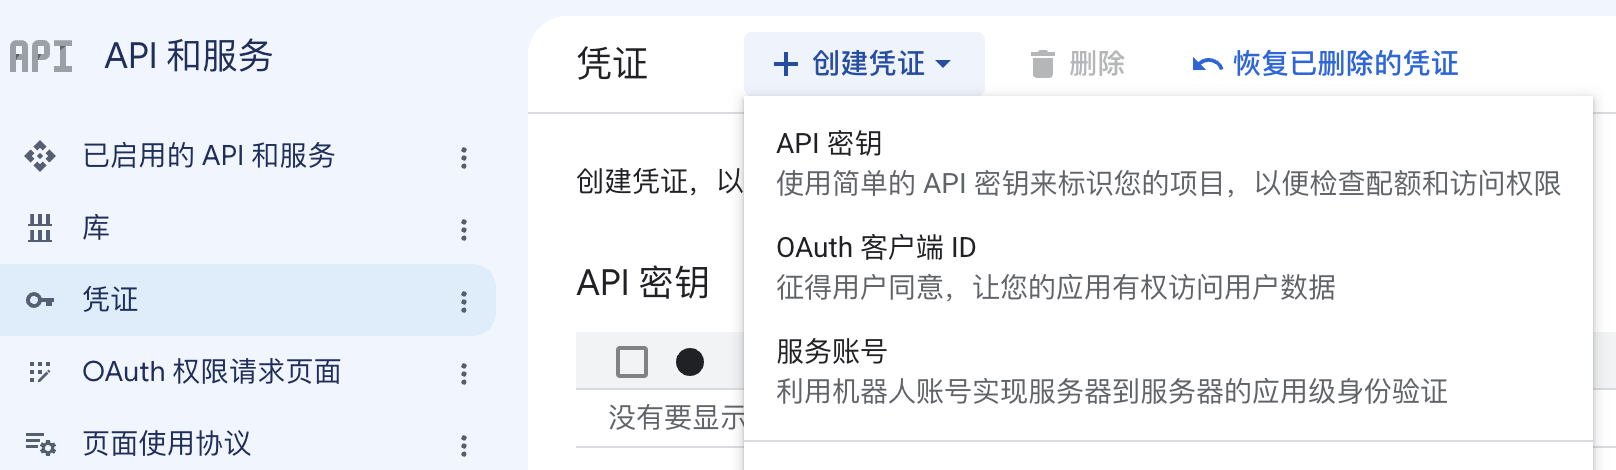The image size is (1616, 470).
Task: Open 库 in the sidebar
Action: (x=96, y=227)
